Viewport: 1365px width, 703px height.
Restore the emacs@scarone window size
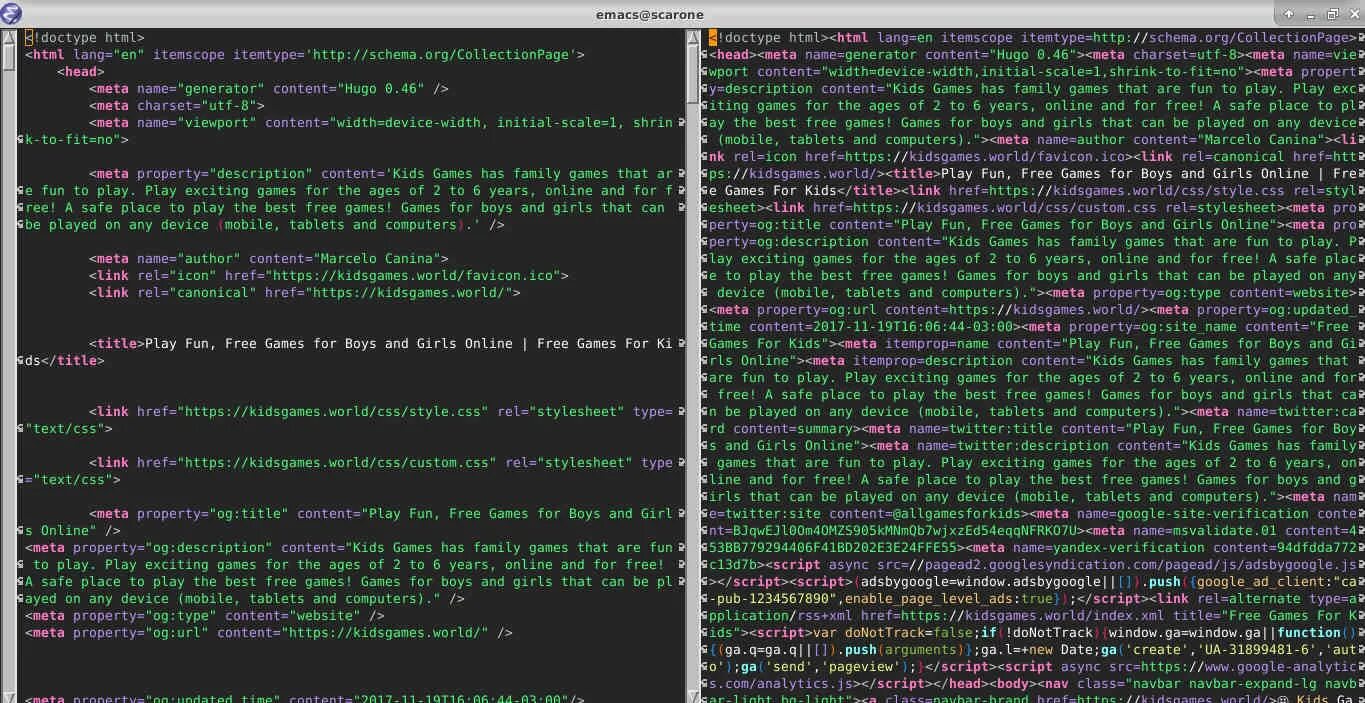tap(1332, 14)
